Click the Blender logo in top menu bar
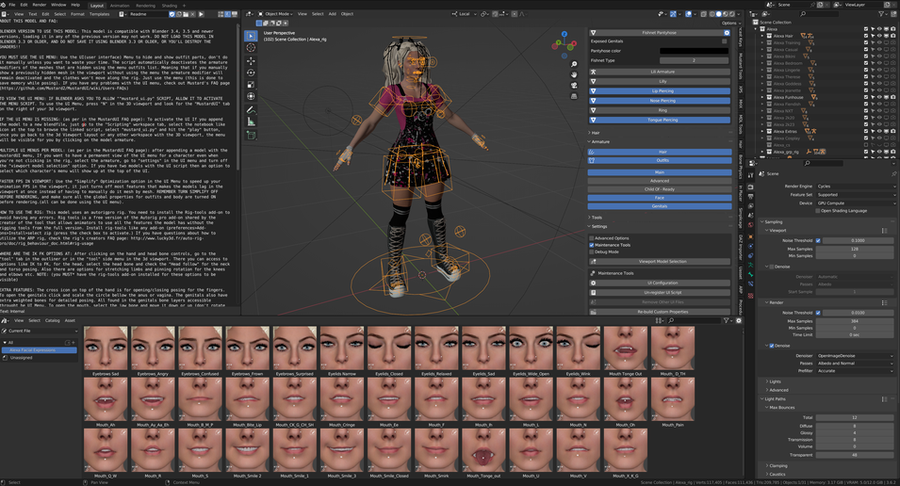Screen dimensions: 900x486 point(3,5)
